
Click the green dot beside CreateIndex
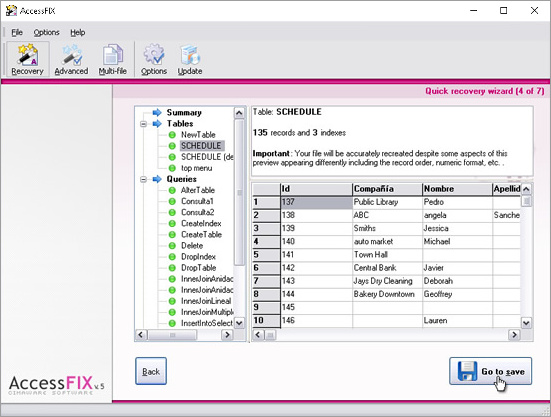[172, 223]
